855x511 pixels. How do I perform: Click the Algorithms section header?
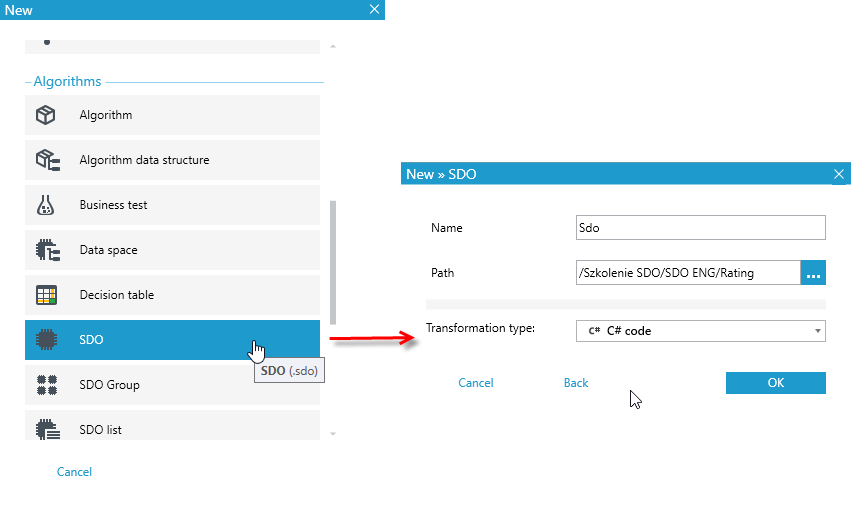pyautogui.click(x=67, y=81)
